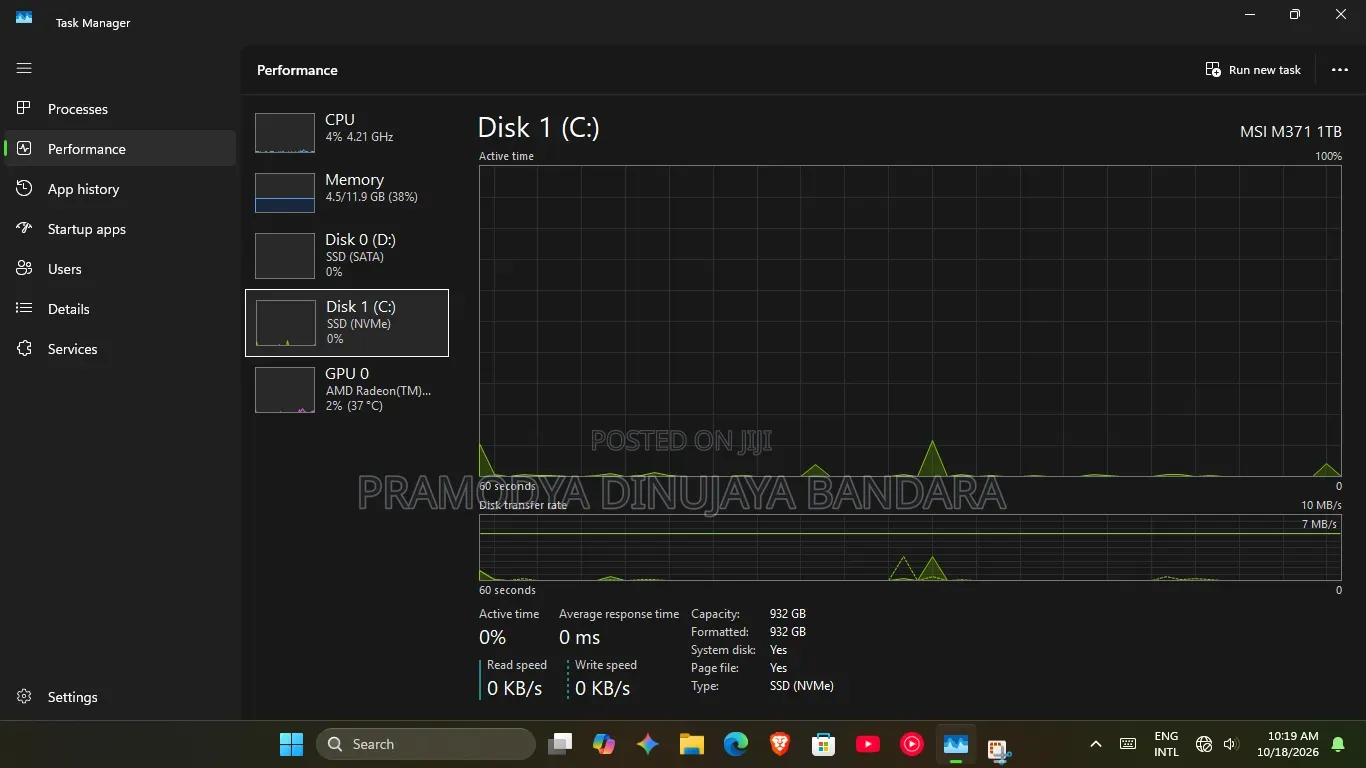The image size is (1366, 768).
Task: Open the notifications bell
Action: (x=1338, y=744)
